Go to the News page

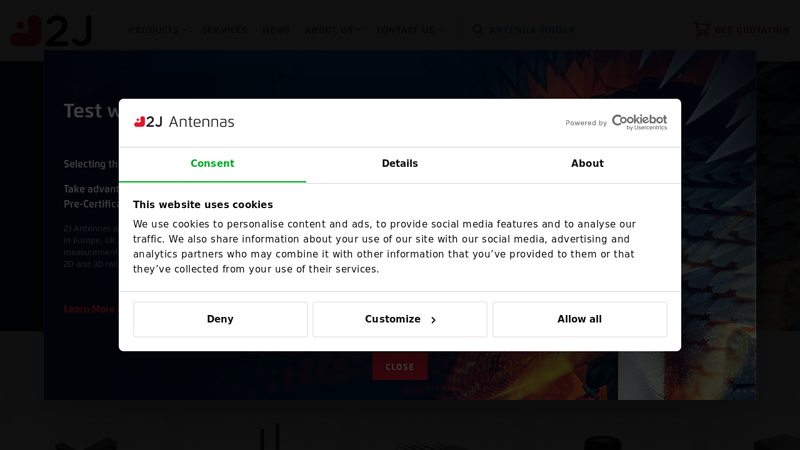pyautogui.click(x=276, y=30)
